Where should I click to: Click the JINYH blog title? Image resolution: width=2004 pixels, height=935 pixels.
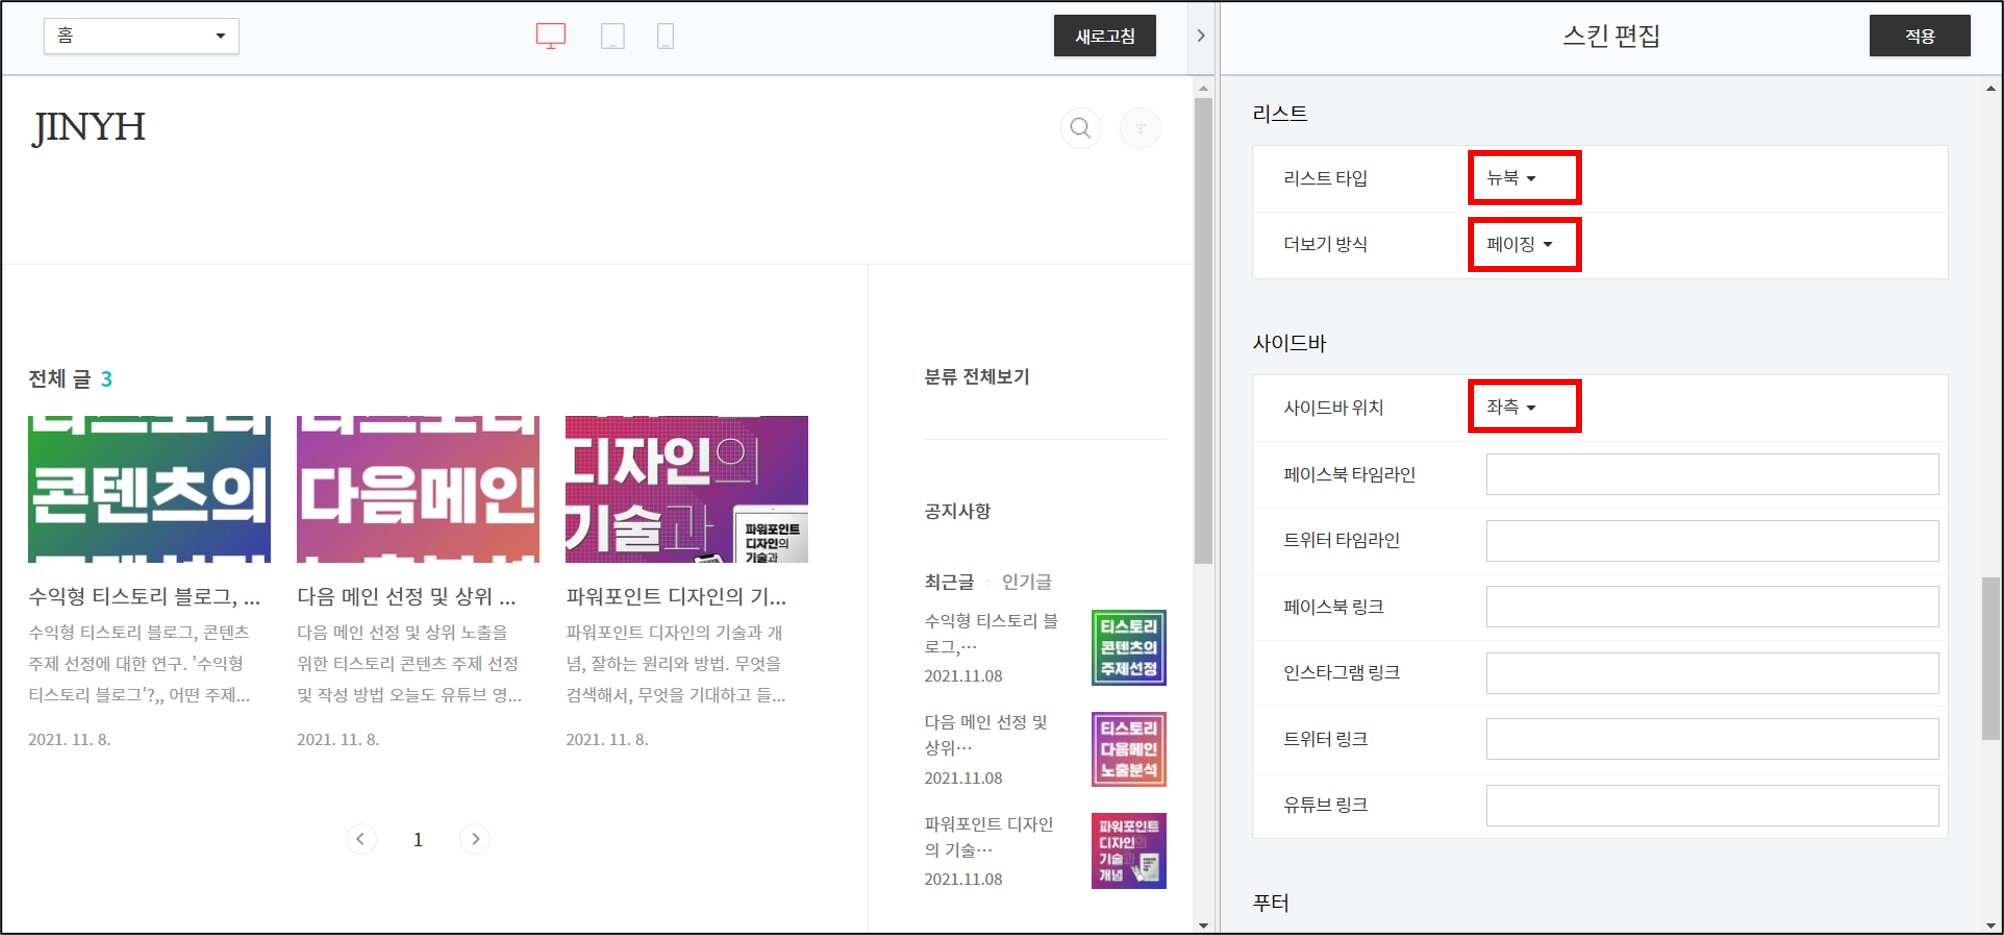(89, 128)
